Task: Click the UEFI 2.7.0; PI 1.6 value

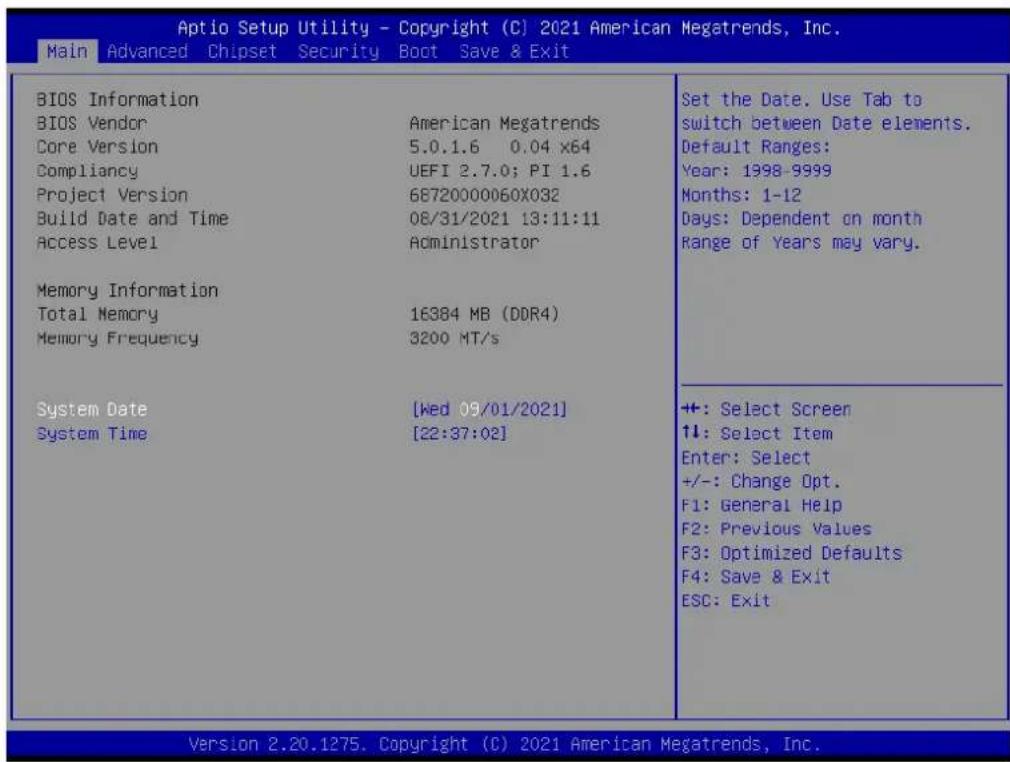Action: (500, 171)
